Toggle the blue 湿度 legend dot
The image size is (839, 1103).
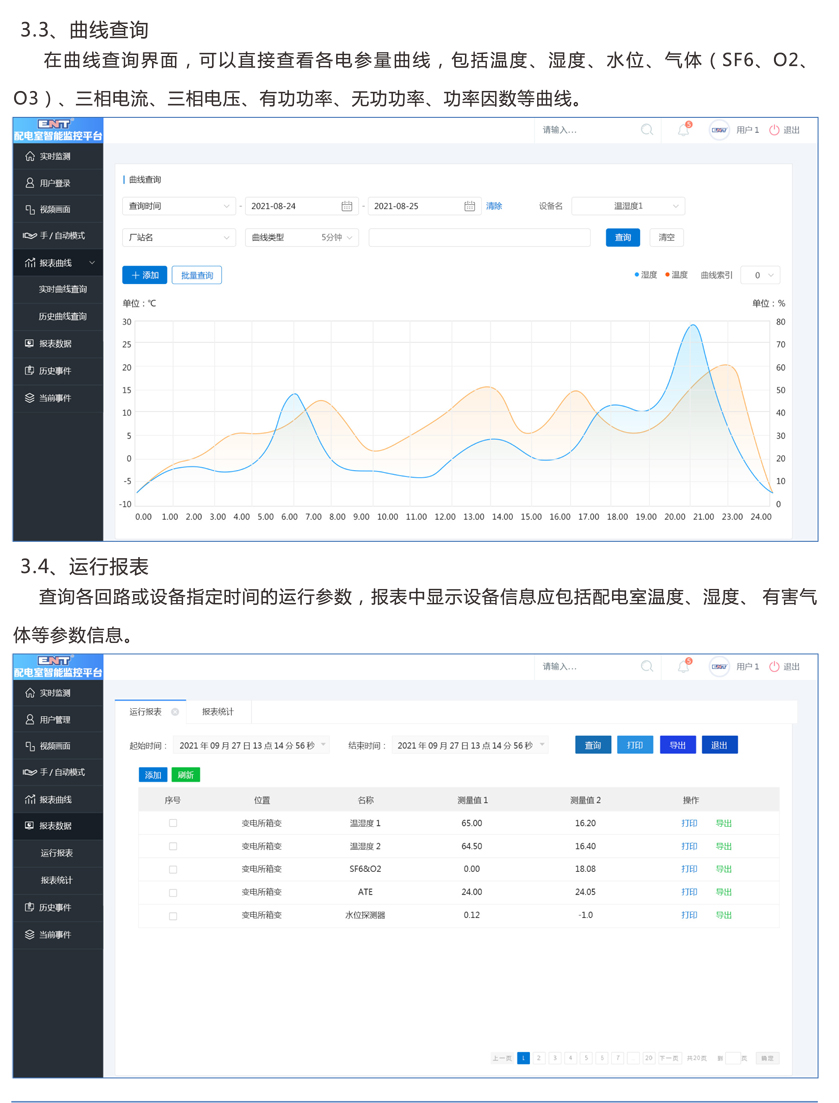point(637,275)
